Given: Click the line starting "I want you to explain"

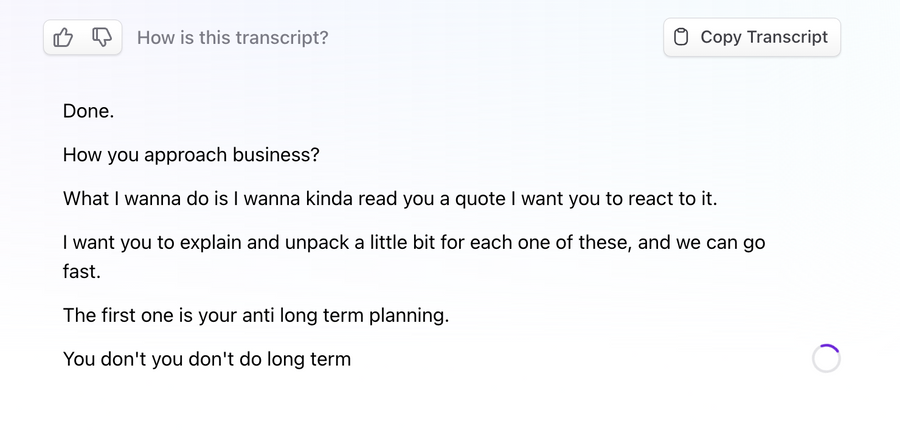Looking at the screenshot, I should tap(414, 242).
